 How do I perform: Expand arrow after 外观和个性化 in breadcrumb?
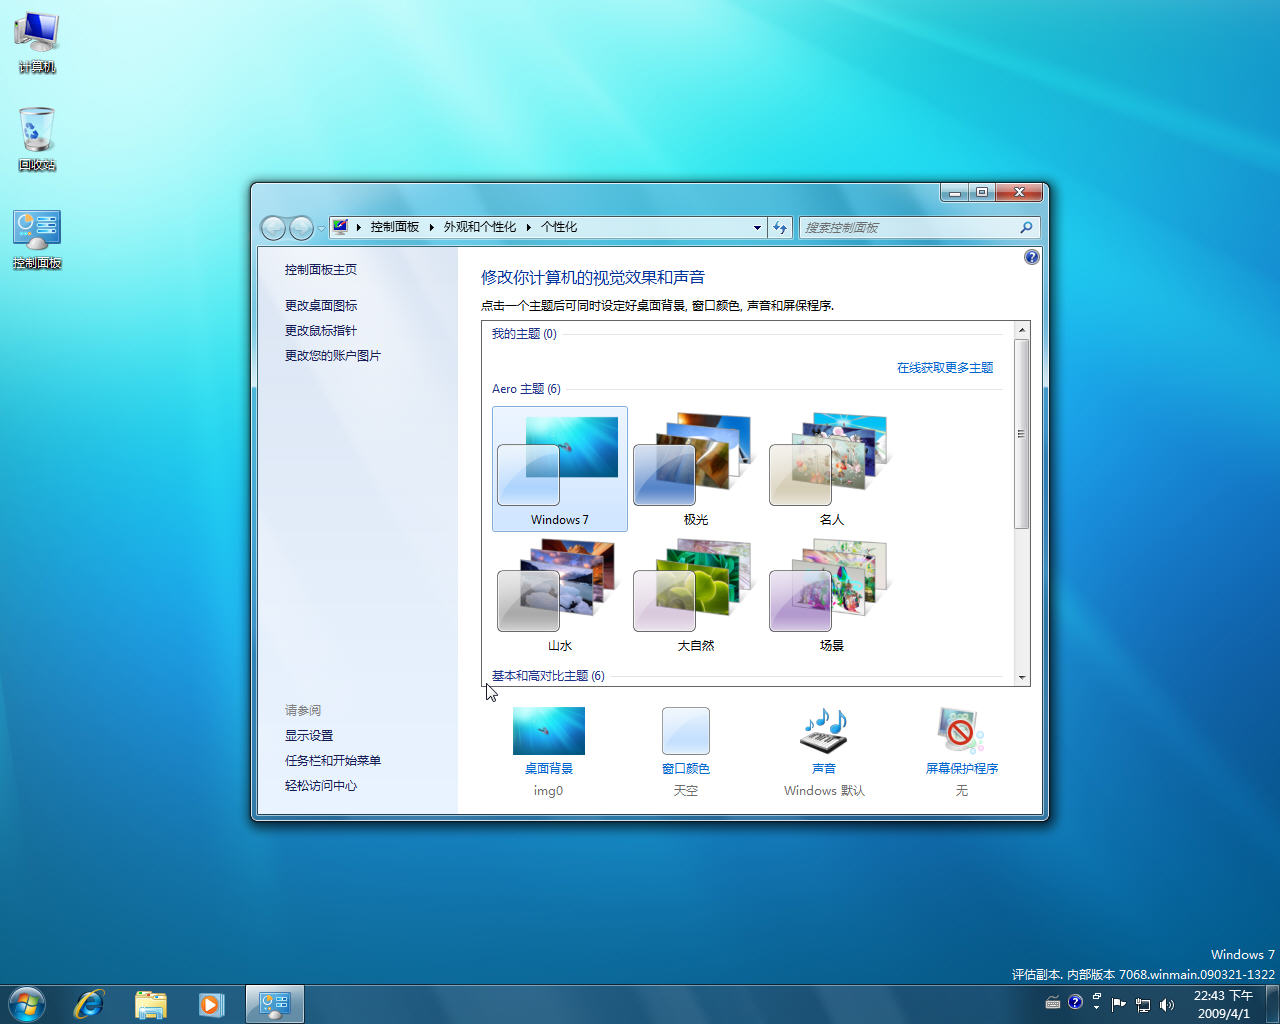point(529,227)
